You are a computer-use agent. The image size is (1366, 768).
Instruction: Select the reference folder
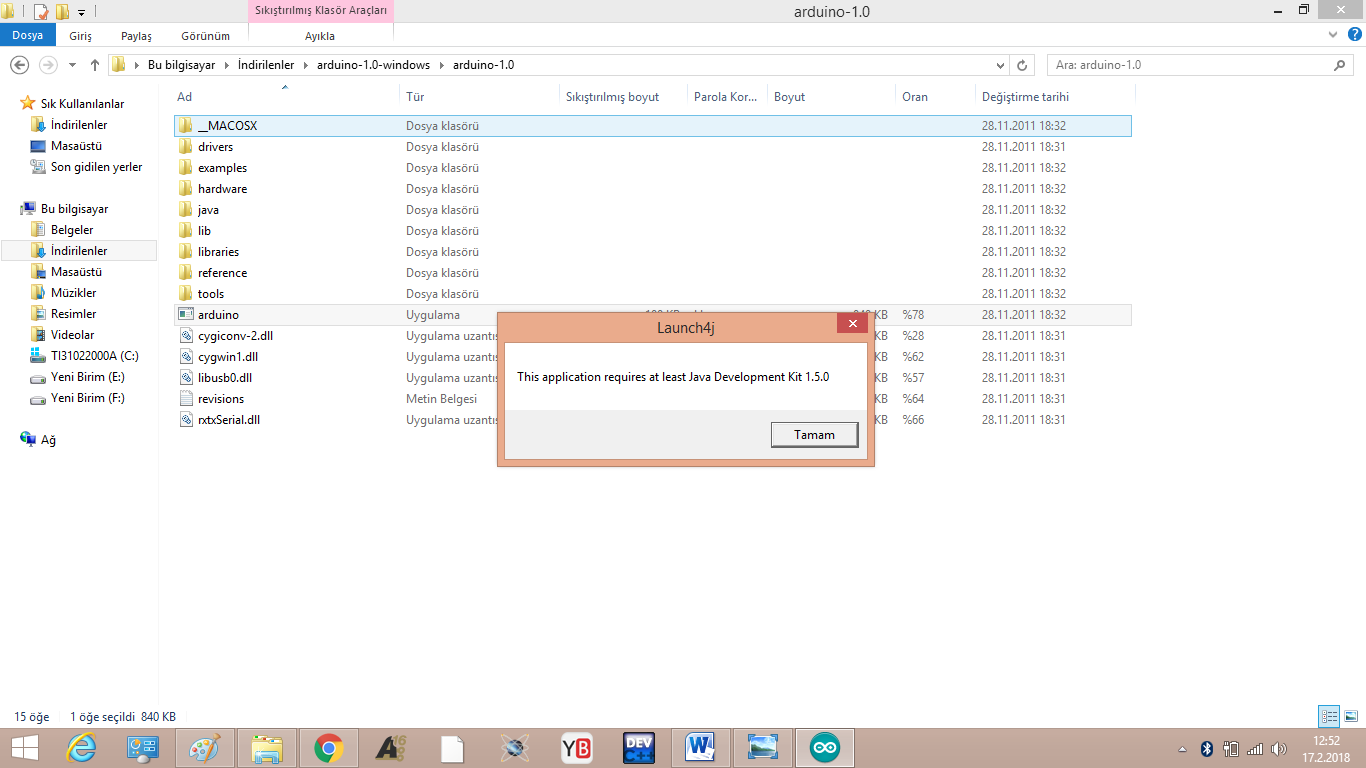pos(222,273)
